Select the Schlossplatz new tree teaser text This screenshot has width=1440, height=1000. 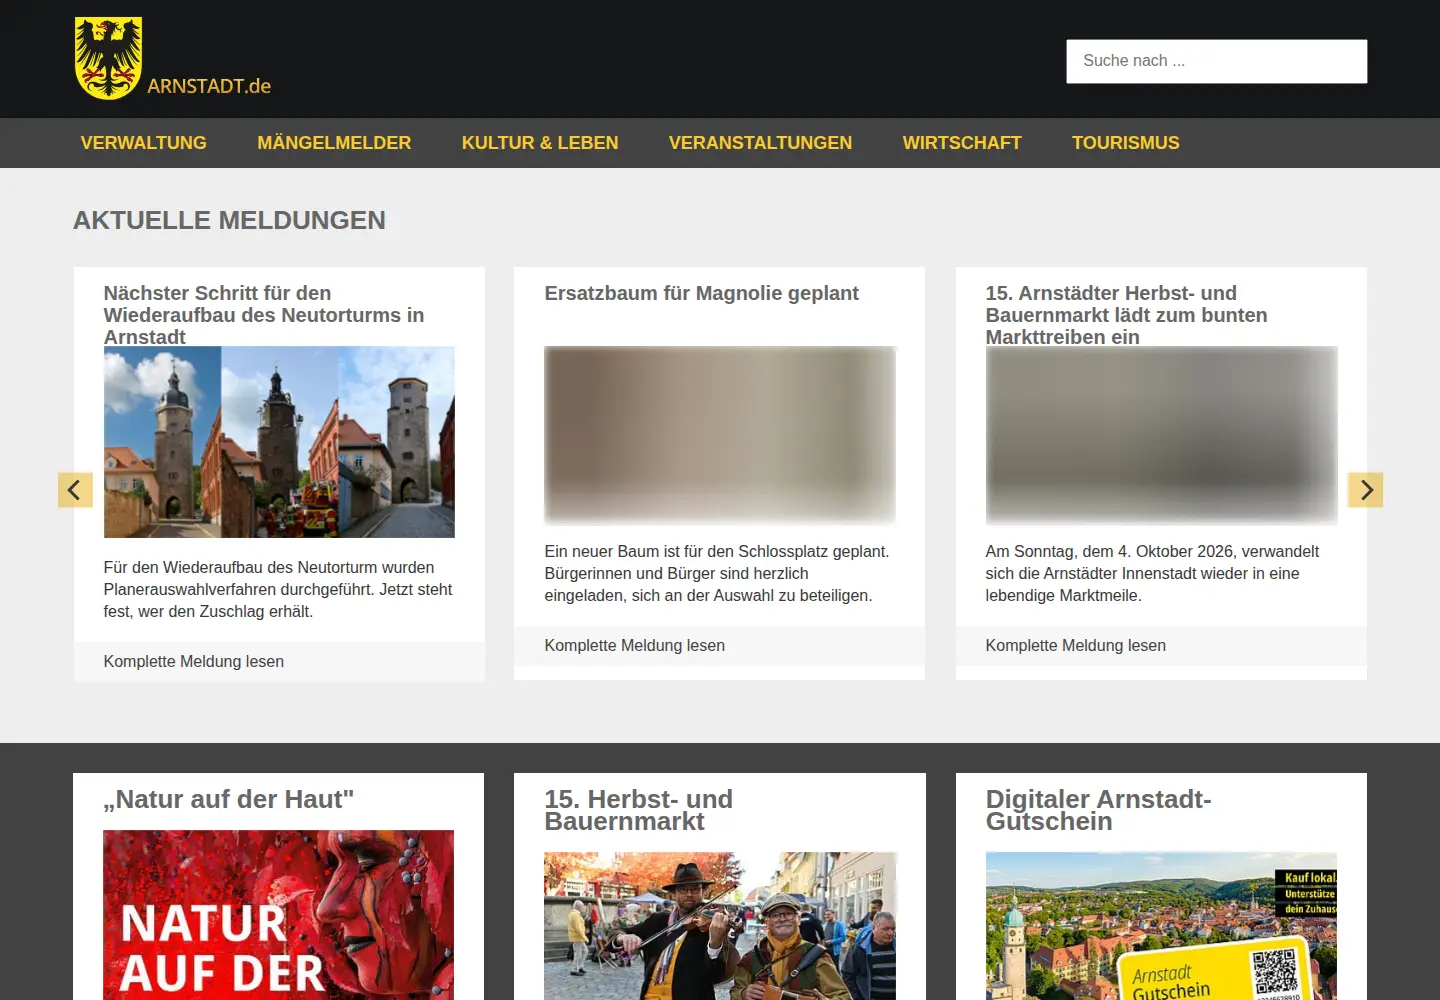pyautogui.click(x=717, y=573)
